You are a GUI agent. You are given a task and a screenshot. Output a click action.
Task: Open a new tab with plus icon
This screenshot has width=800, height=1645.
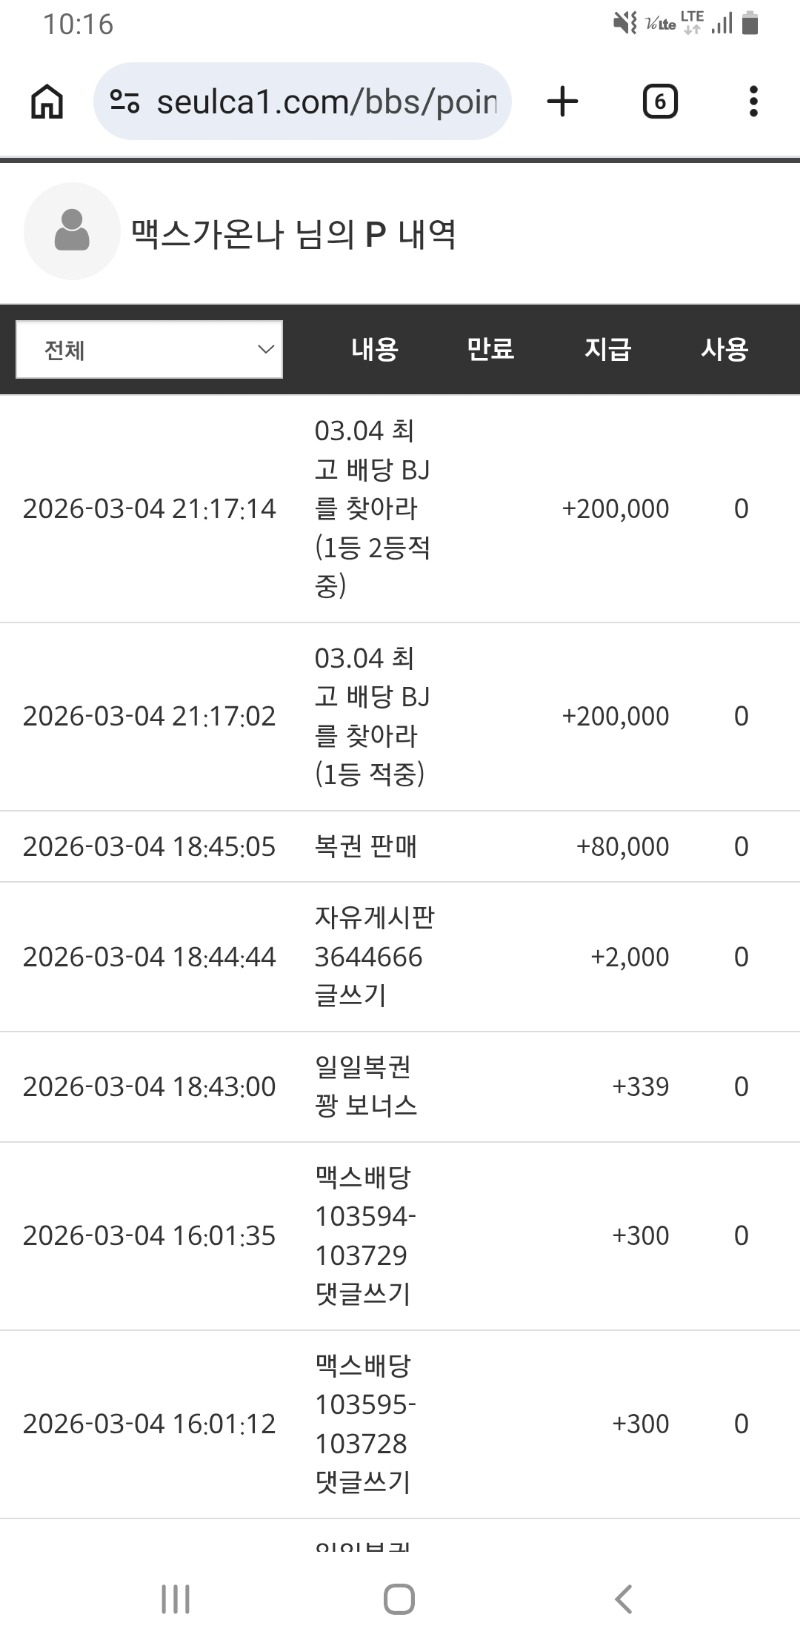[563, 101]
